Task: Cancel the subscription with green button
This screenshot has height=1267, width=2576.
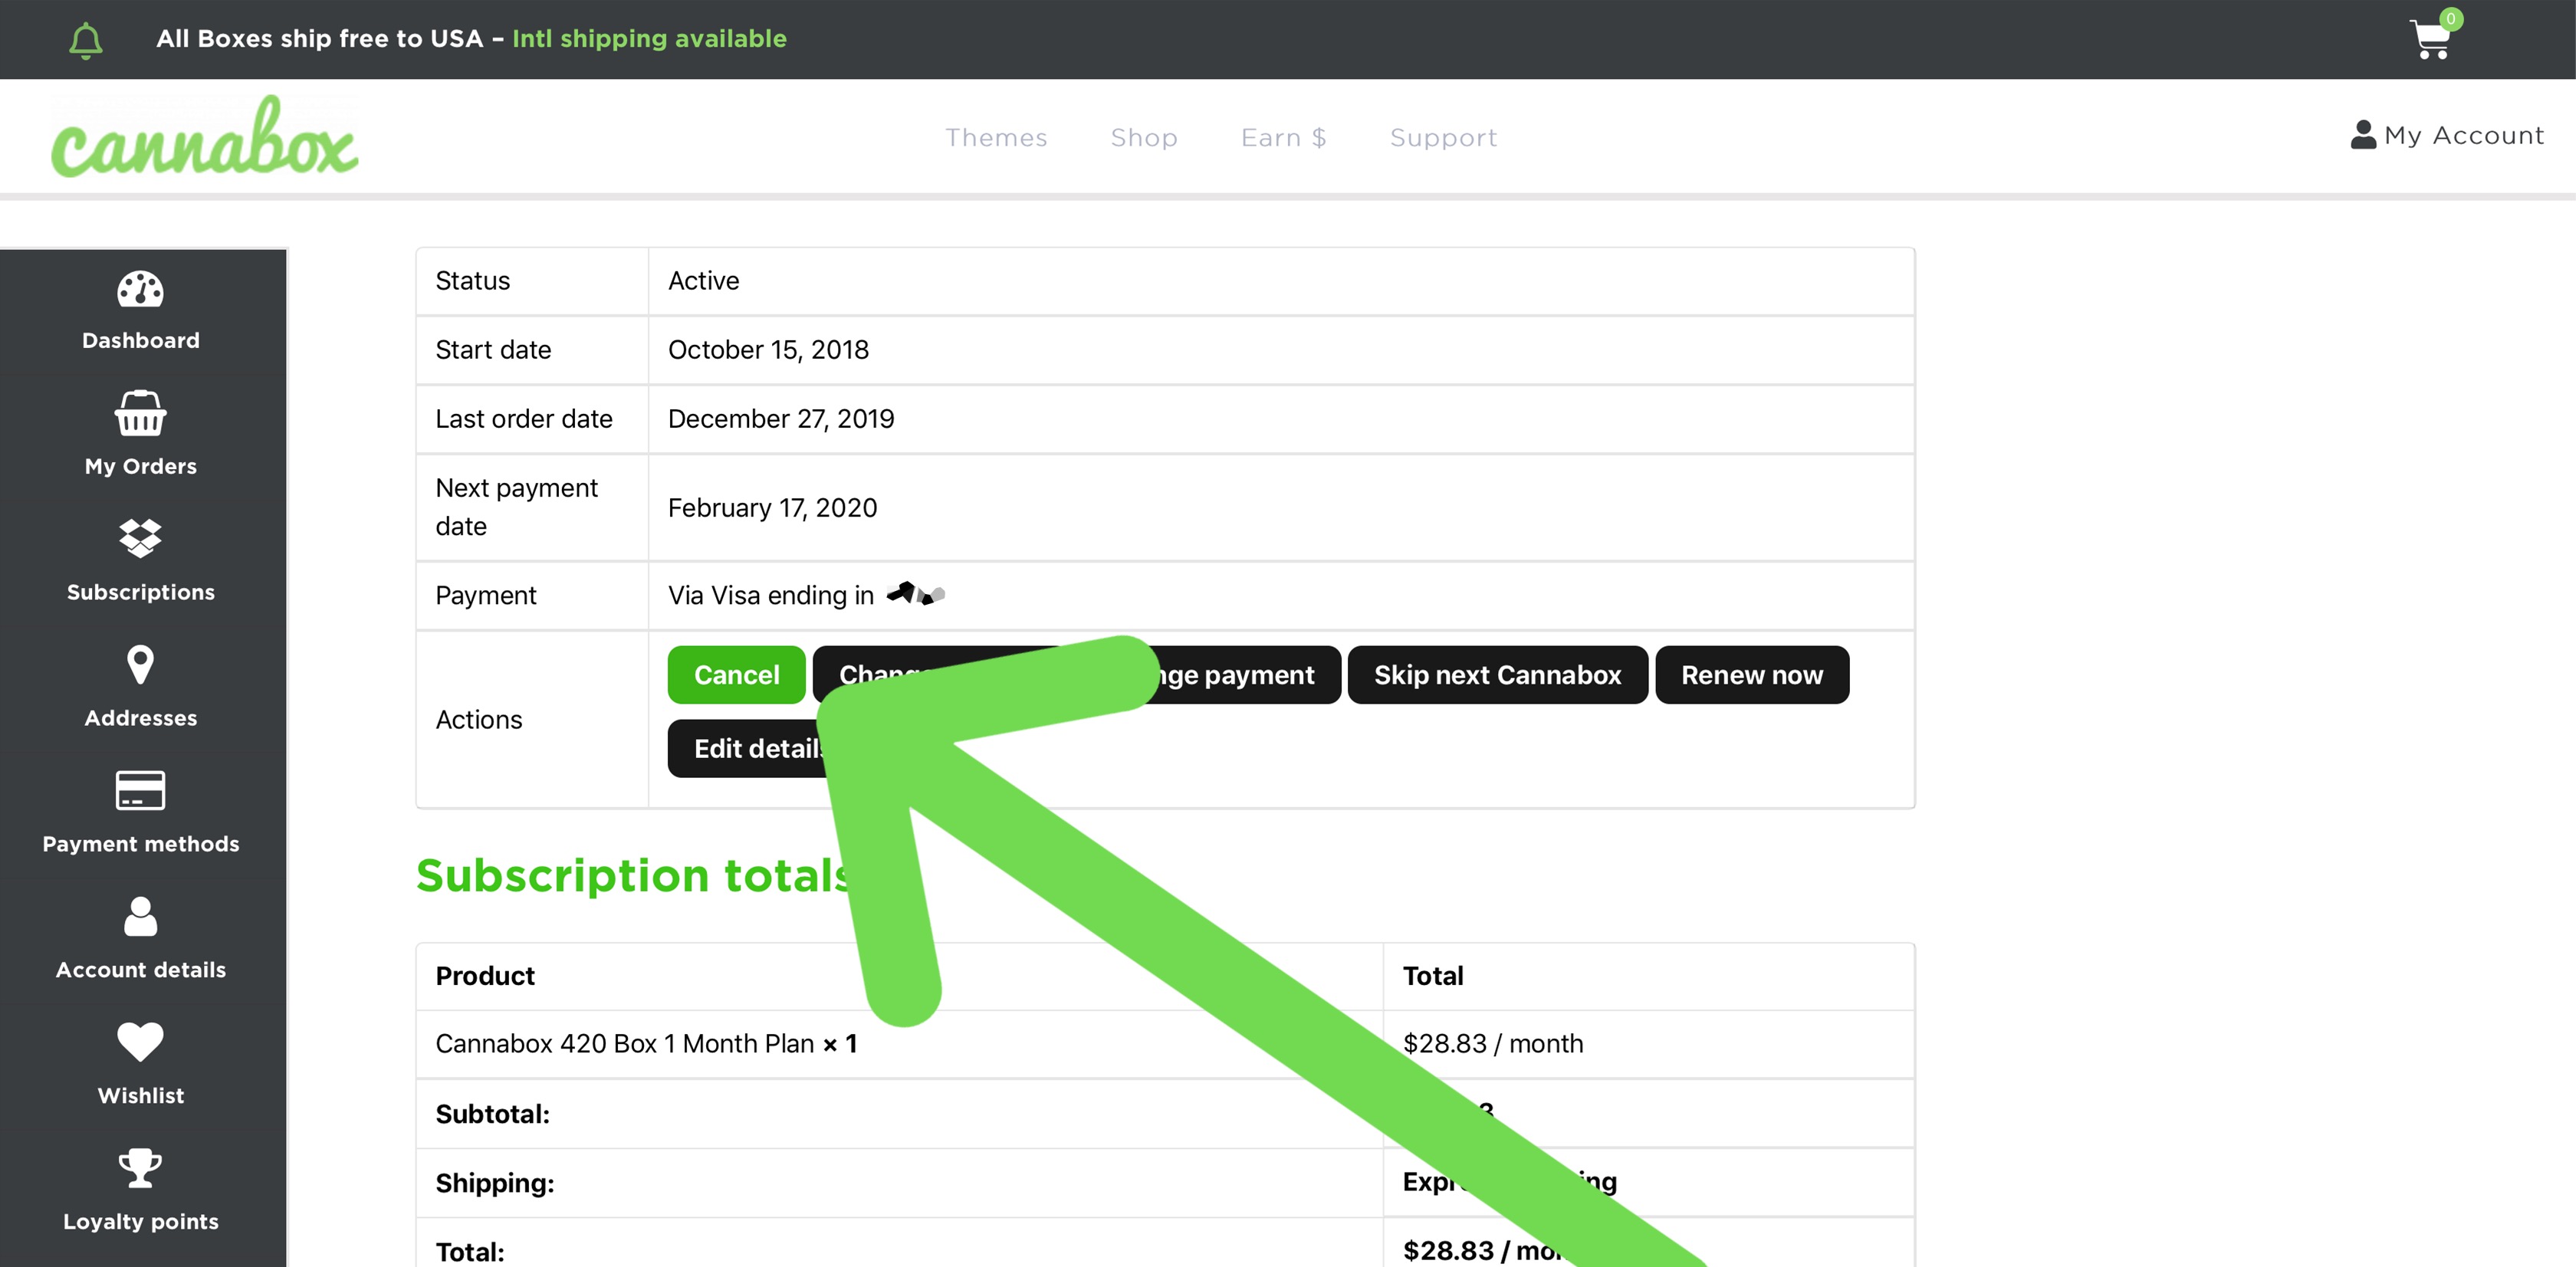Action: (x=736, y=675)
